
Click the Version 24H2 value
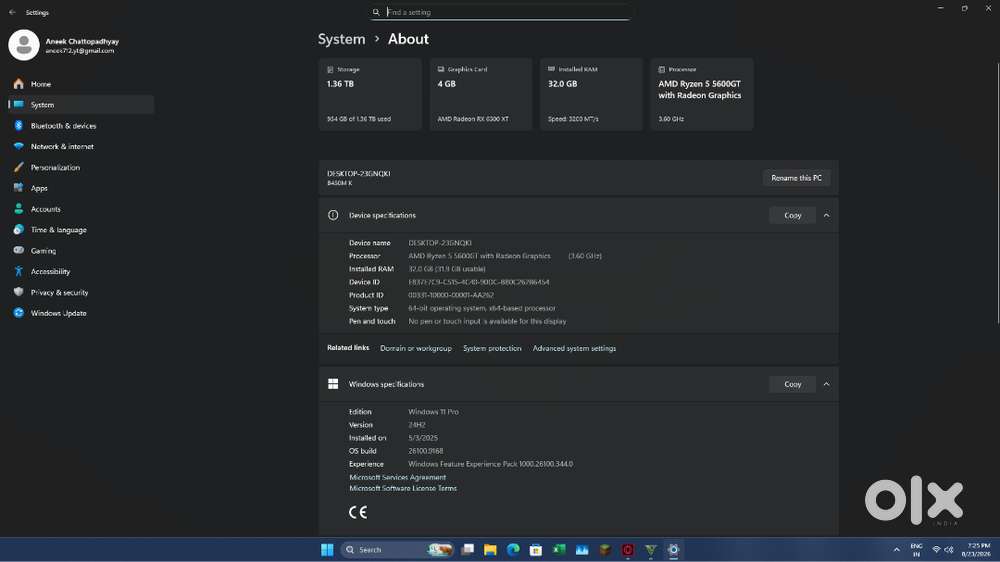click(x=416, y=425)
